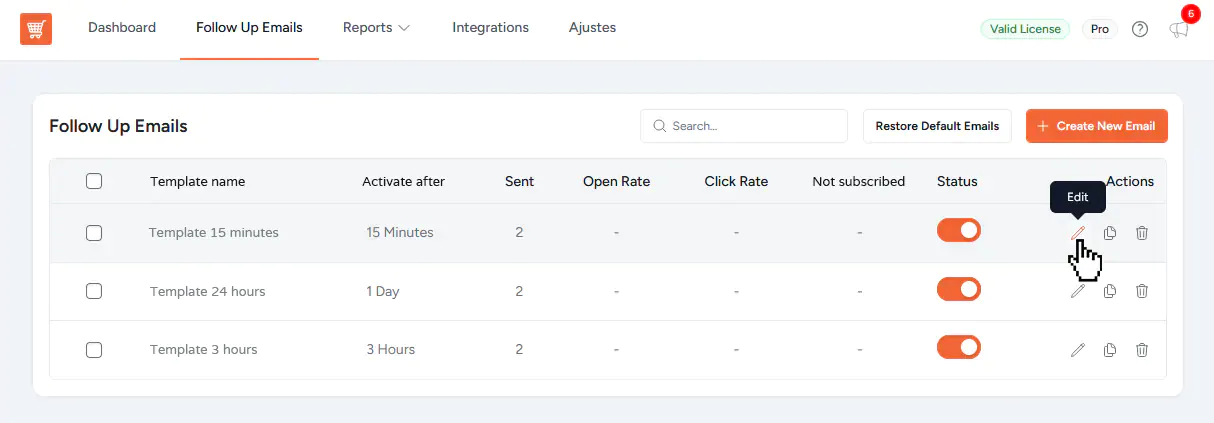Go to the Dashboard tab
Screen dimensions: 1214x423
(x=122, y=28)
